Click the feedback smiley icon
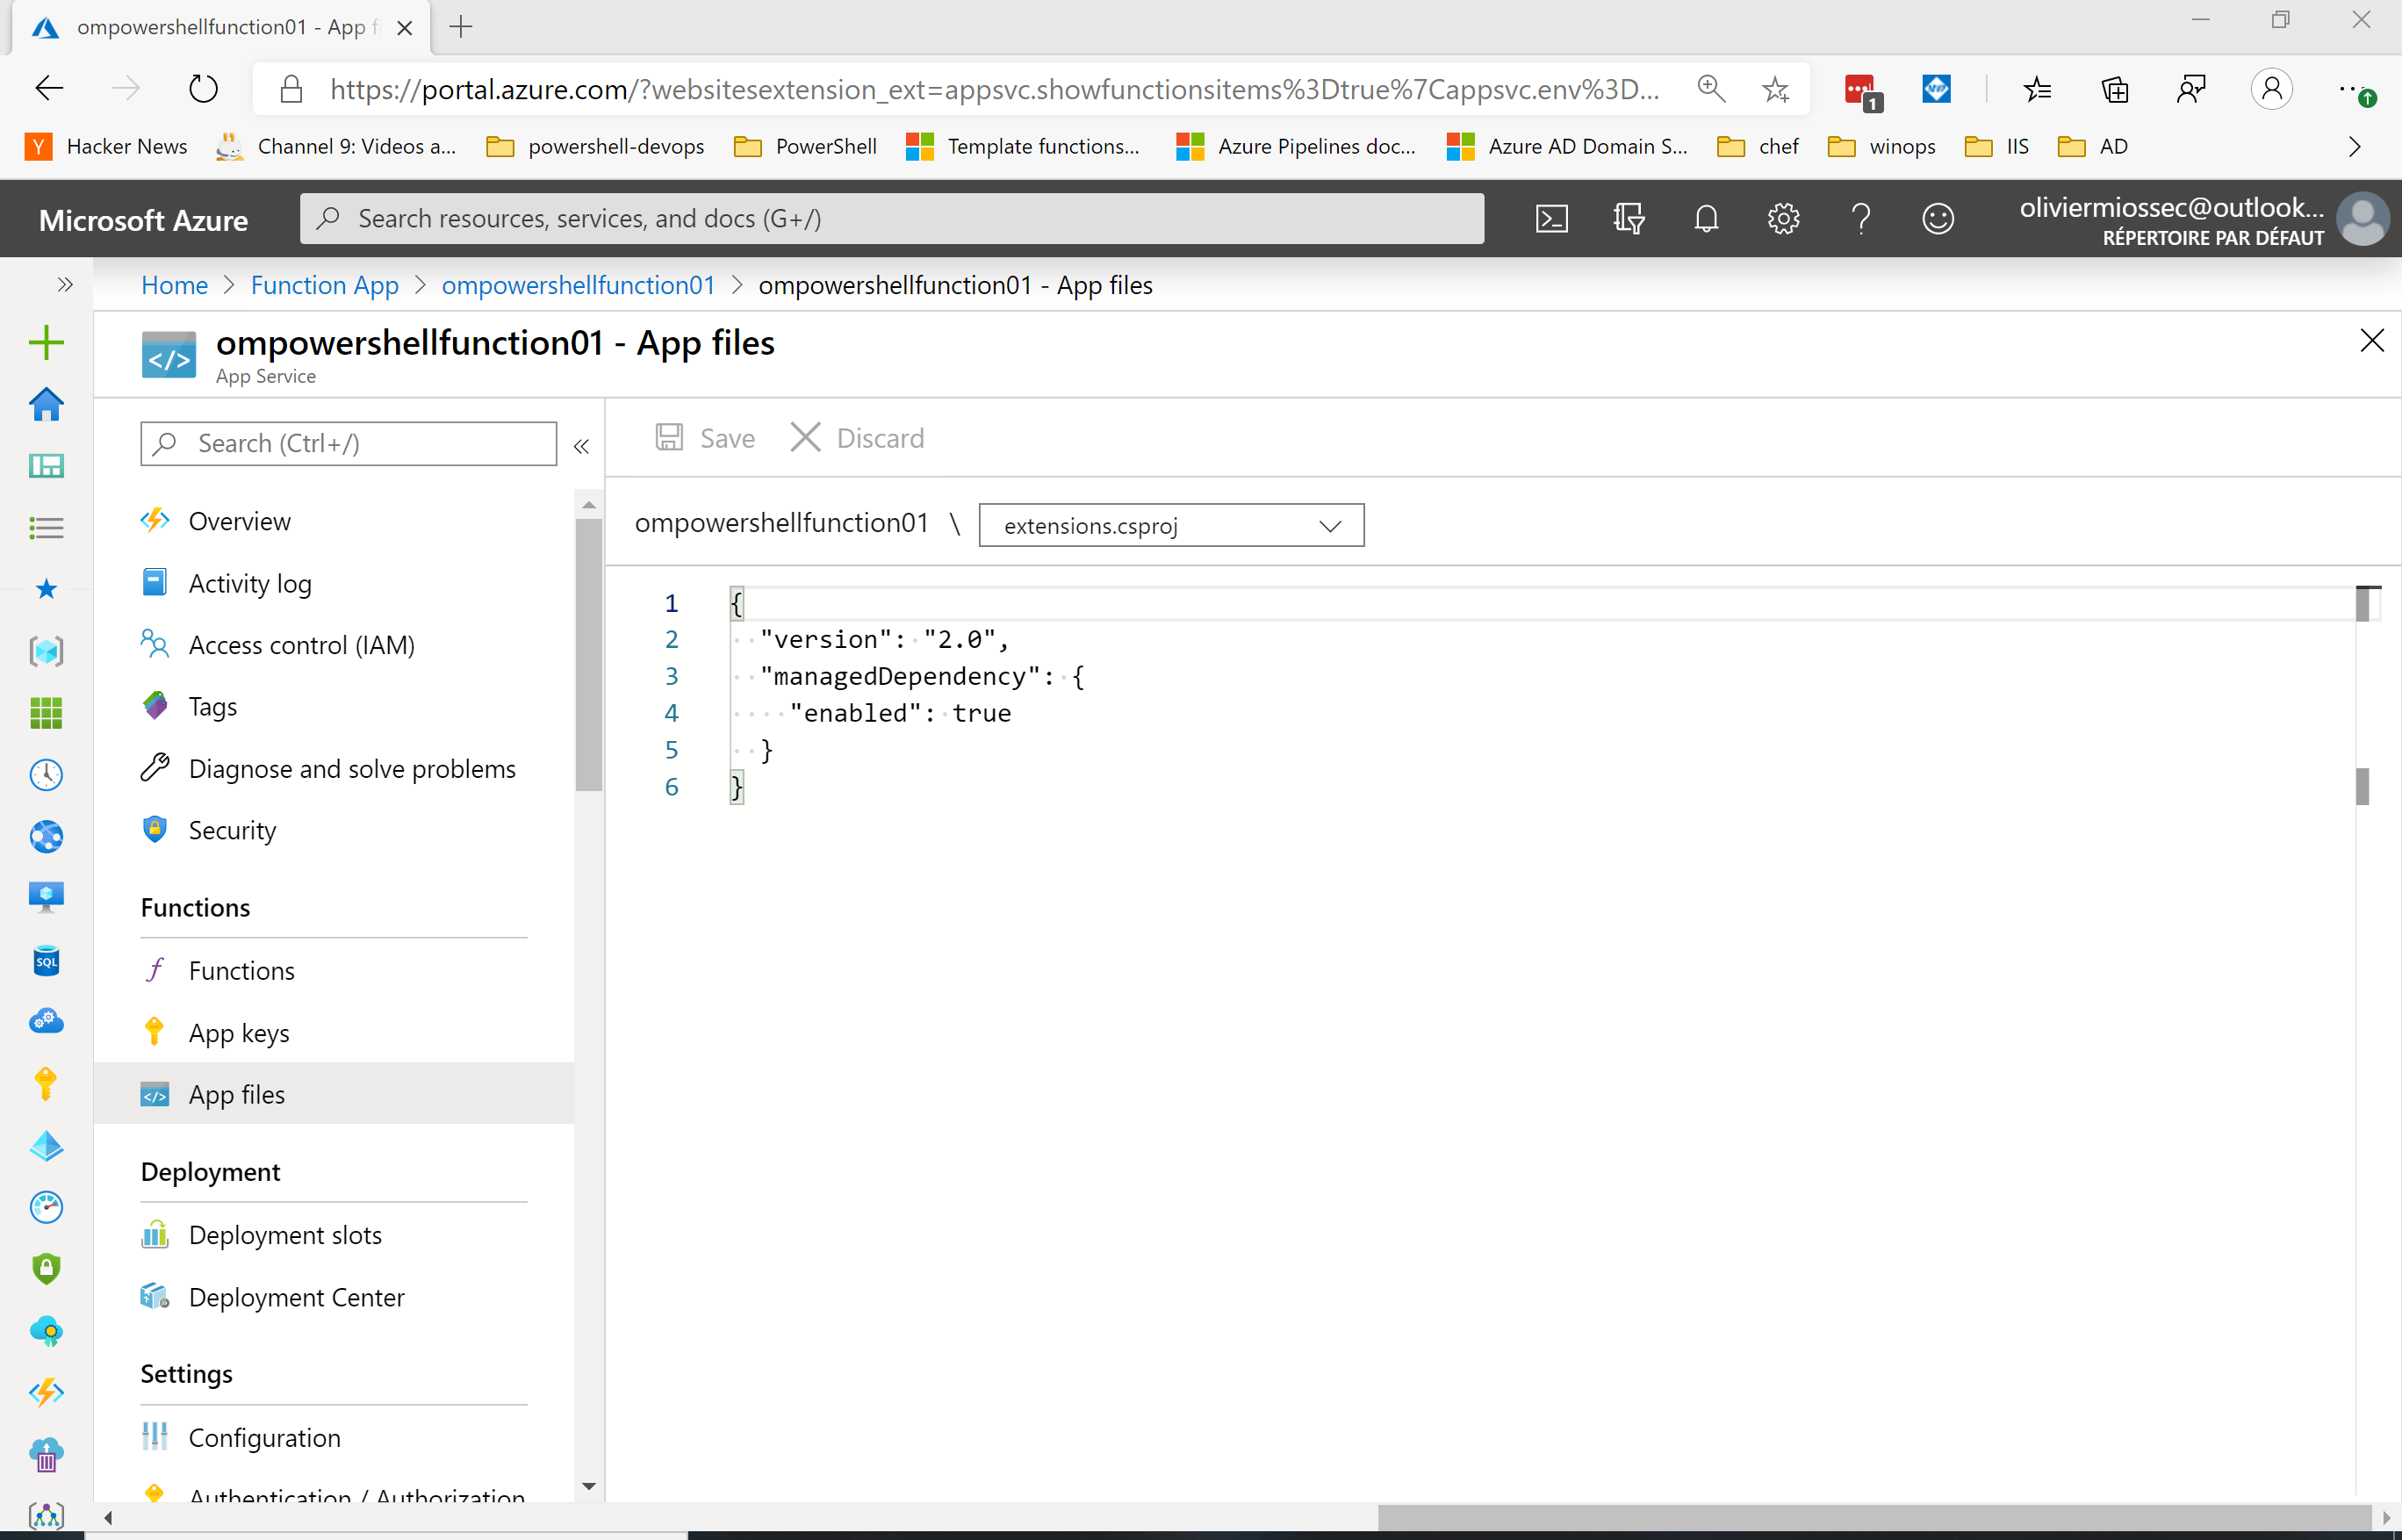The width and height of the screenshot is (2402, 1540). pos(1937,218)
